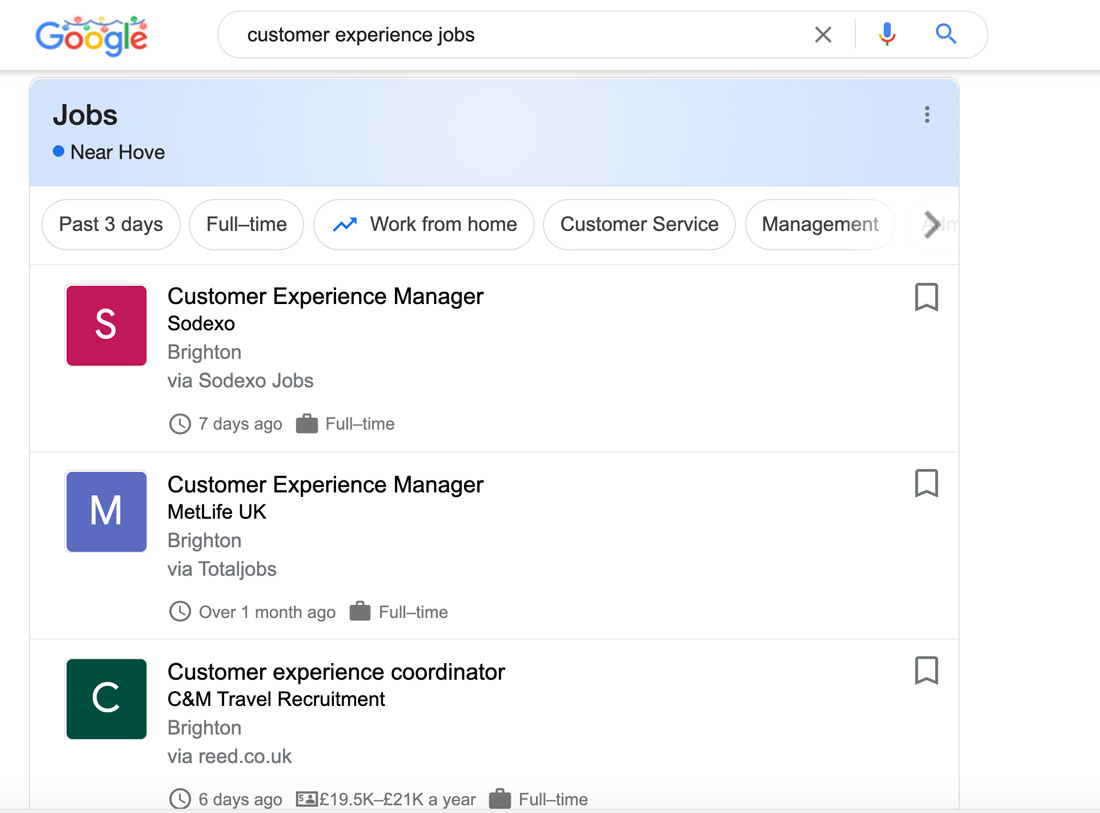This screenshot has width=1100, height=813.
Task: Click the MetLife UK company name
Action: [x=217, y=512]
